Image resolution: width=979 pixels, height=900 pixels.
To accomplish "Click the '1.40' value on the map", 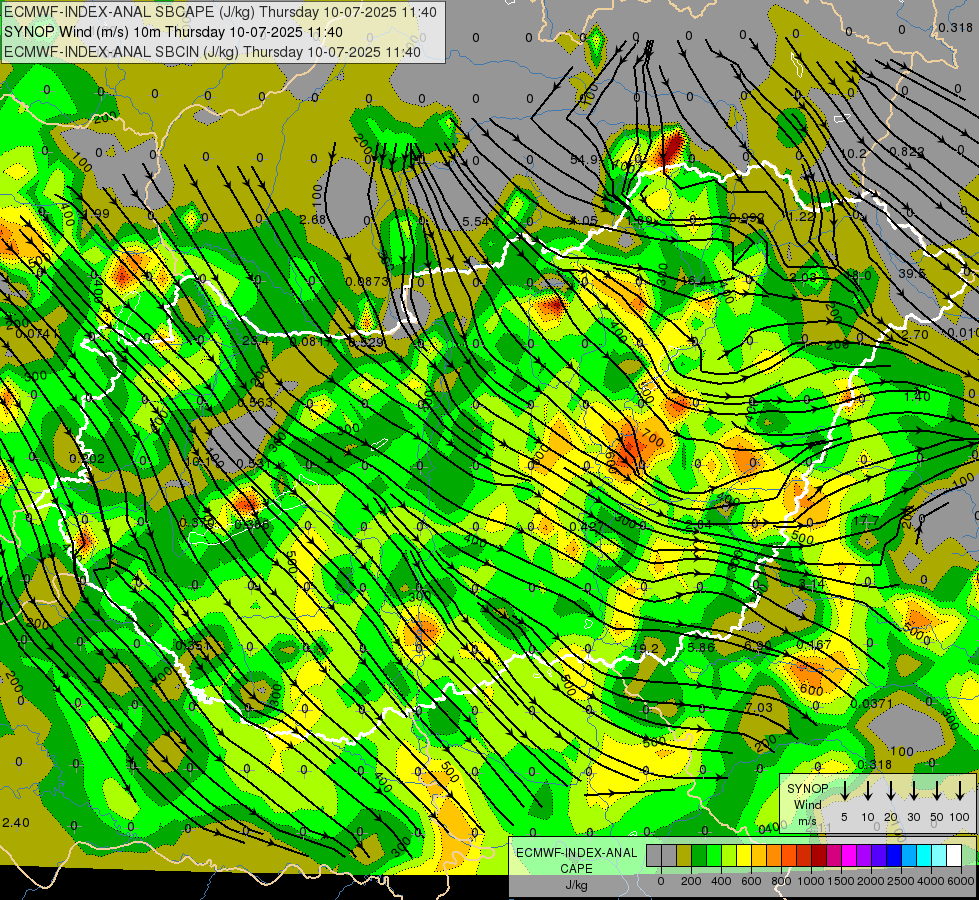I will point(917,396).
